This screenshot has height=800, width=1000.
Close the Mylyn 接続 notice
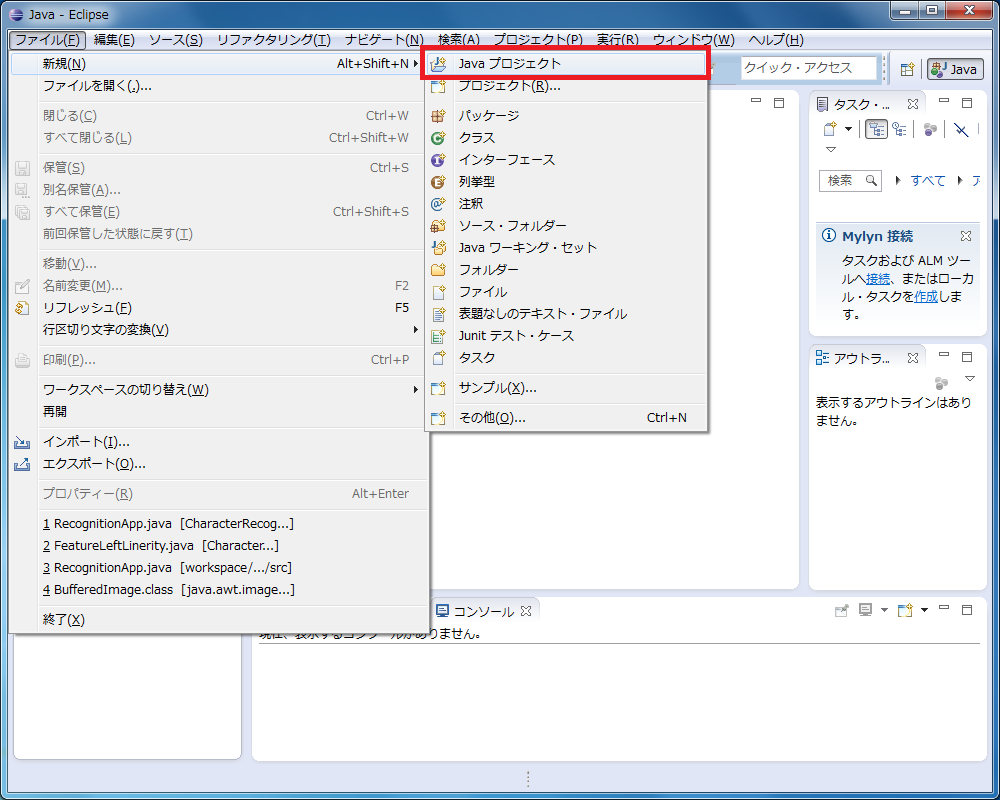tap(966, 236)
